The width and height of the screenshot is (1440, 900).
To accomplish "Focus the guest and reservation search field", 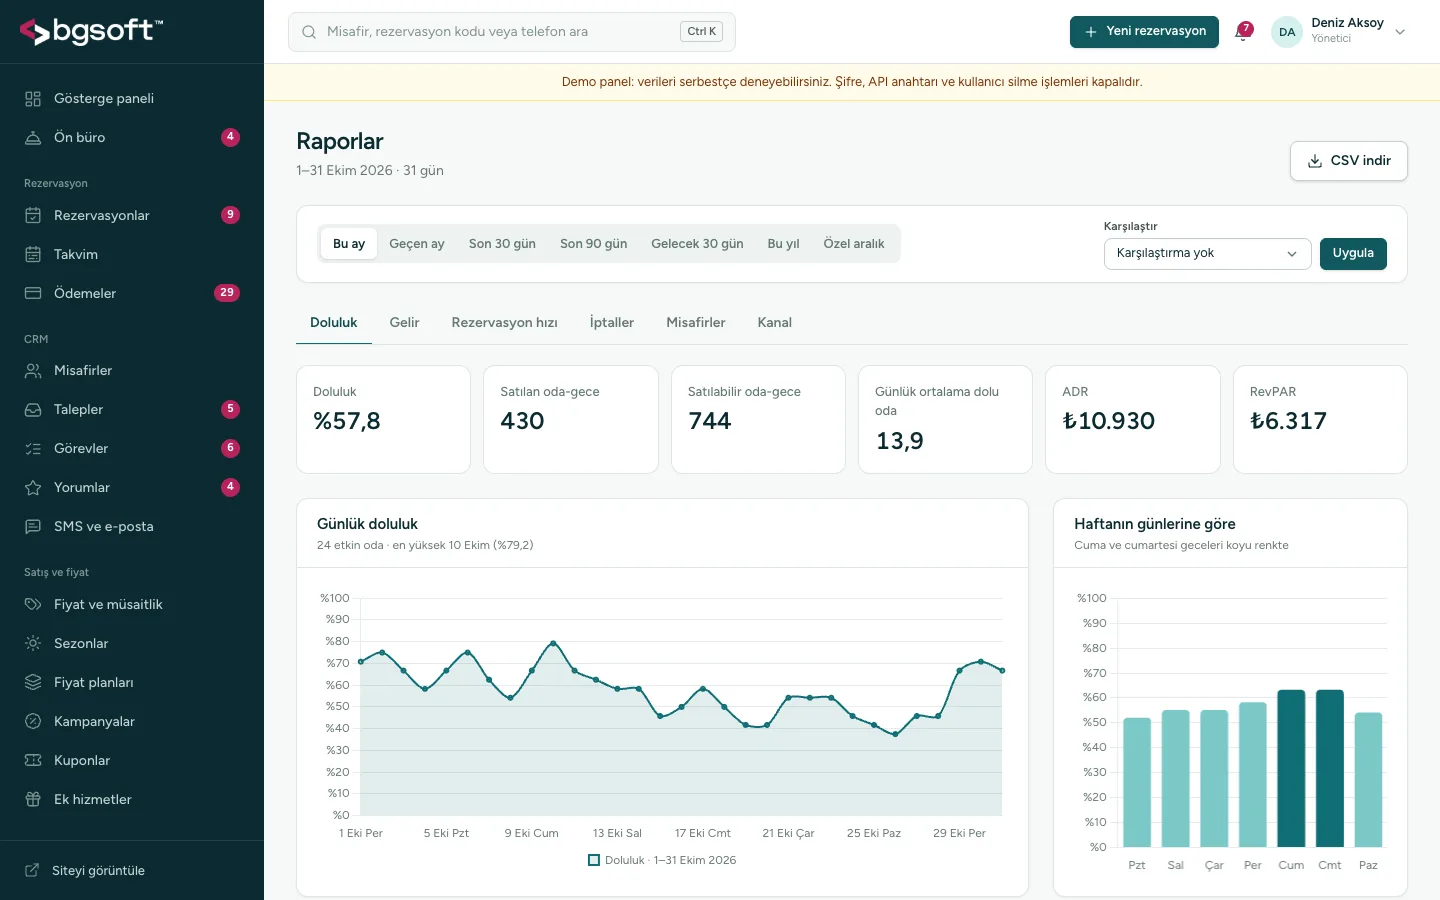I will (512, 32).
